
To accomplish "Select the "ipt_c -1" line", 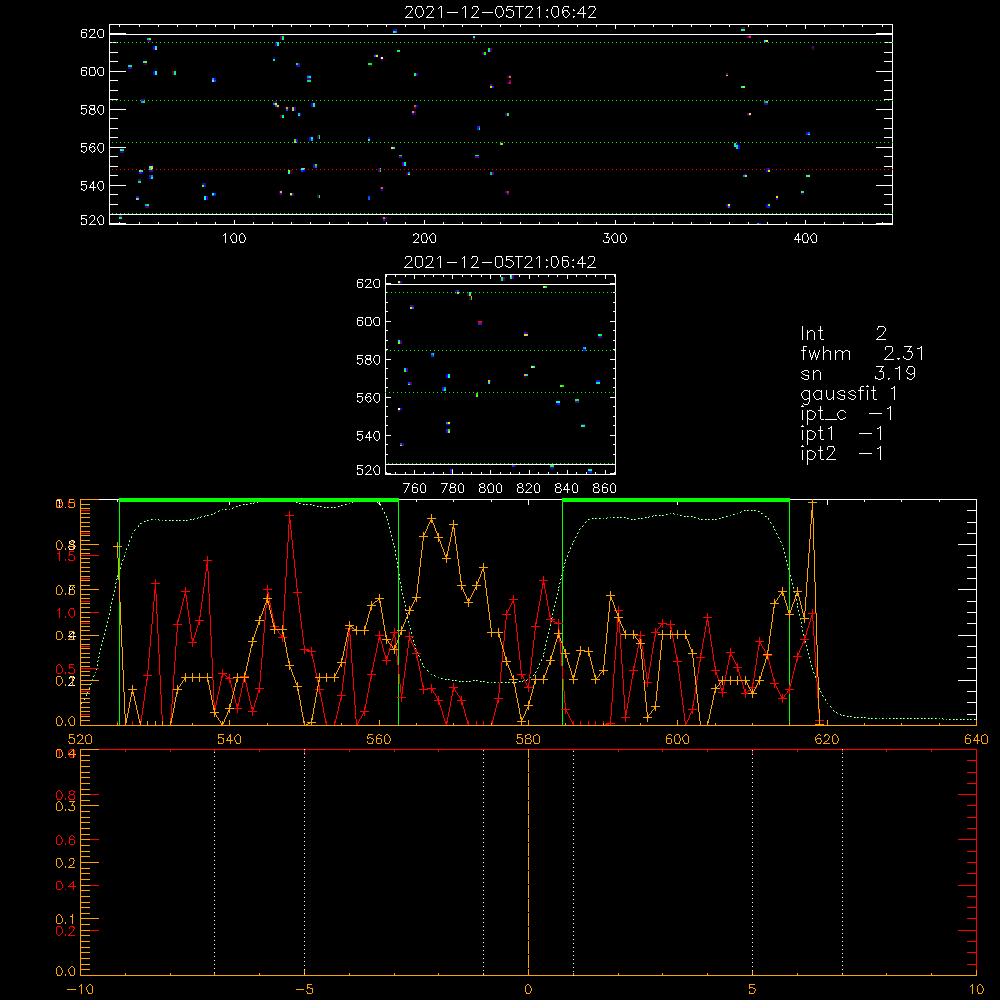I will (846, 414).
